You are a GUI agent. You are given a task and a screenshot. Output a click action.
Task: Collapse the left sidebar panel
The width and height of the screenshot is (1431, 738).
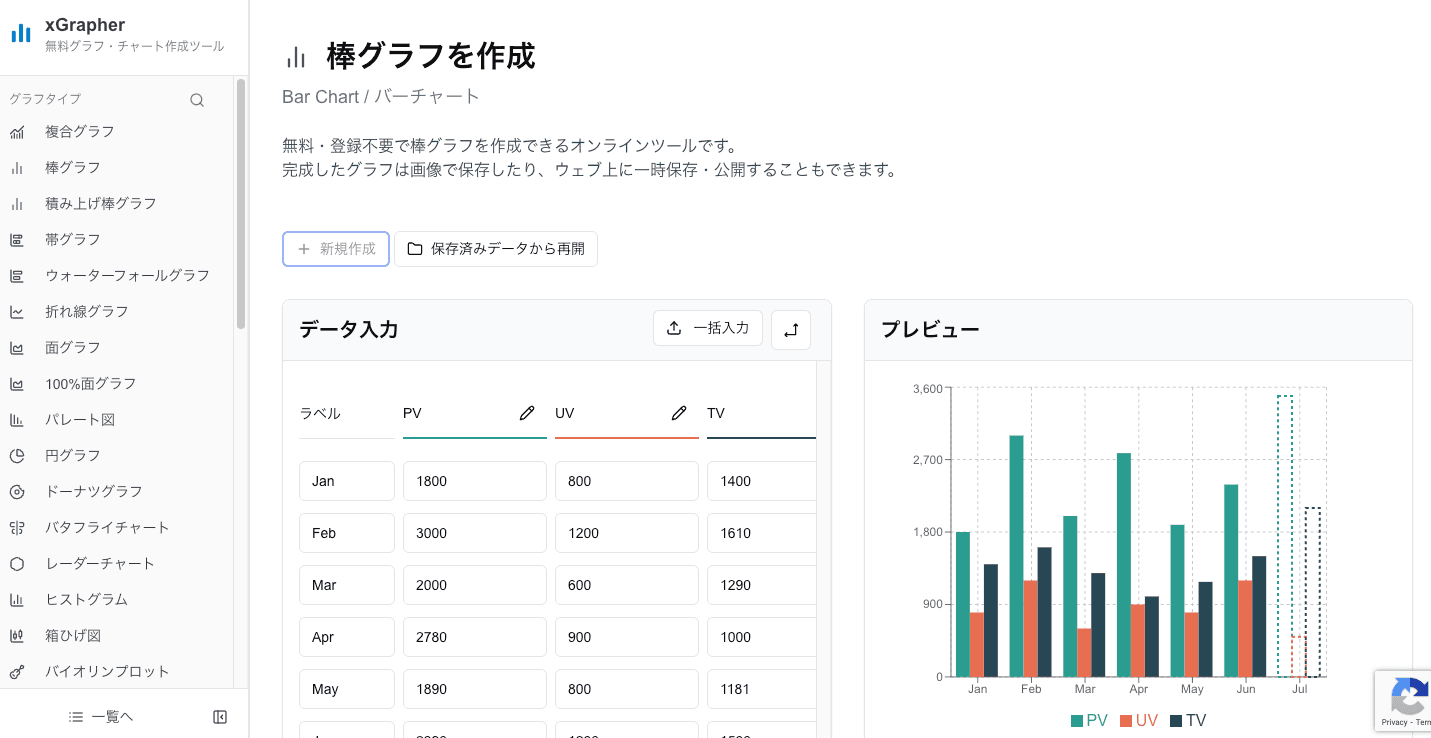click(219, 716)
